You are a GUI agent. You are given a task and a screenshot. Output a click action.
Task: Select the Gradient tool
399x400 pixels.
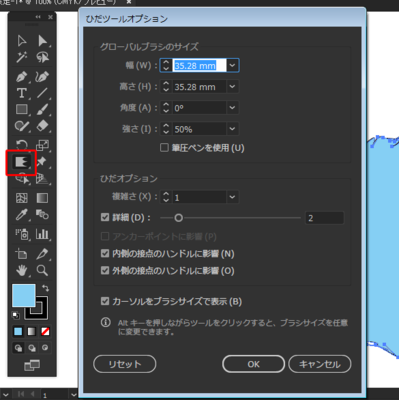click(x=42, y=198)
